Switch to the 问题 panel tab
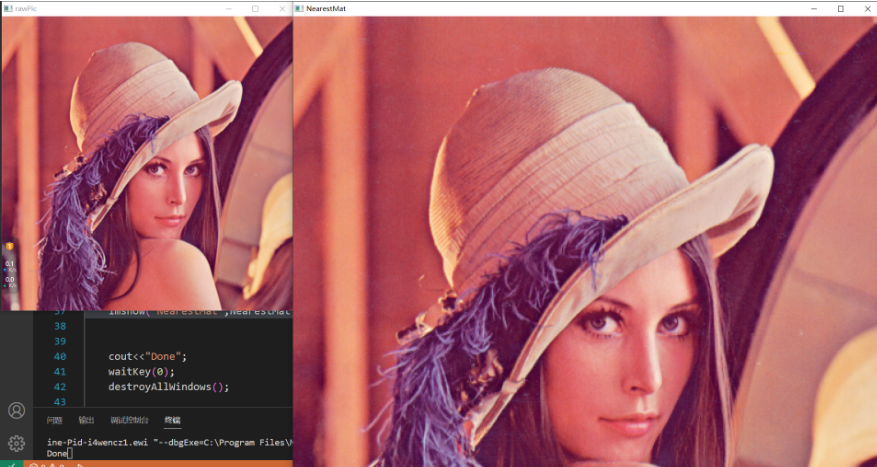The height and width of the screenshot is (467, 877). pyautogui.click(x=54, y=421)
